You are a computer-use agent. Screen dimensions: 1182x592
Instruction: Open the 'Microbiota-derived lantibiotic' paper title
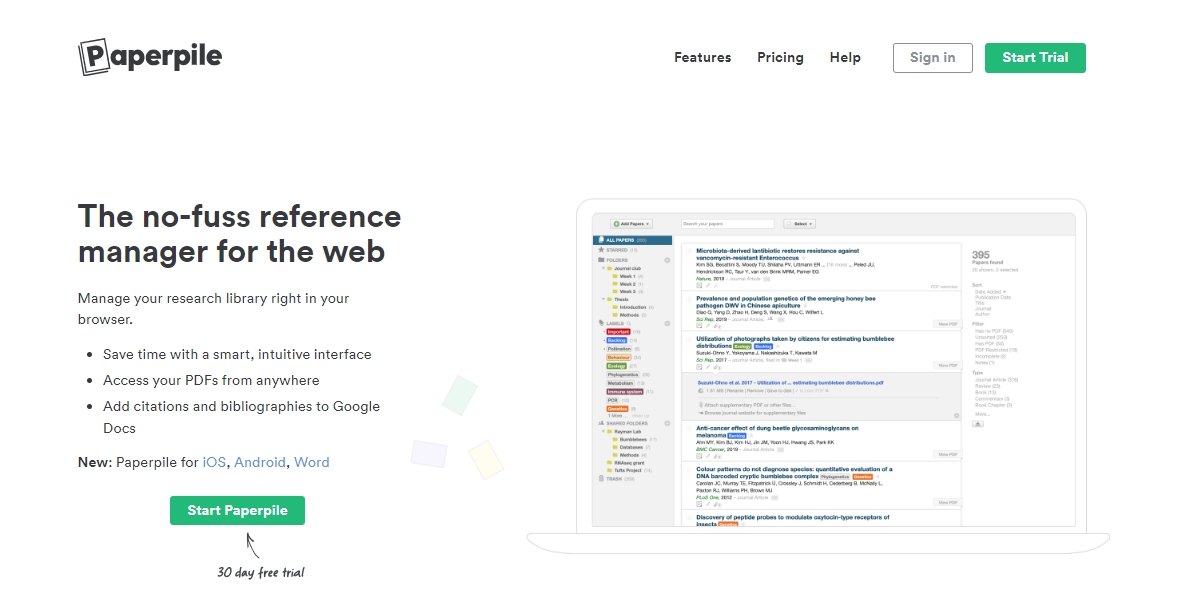pyautogui.click(x=777, y=254)
